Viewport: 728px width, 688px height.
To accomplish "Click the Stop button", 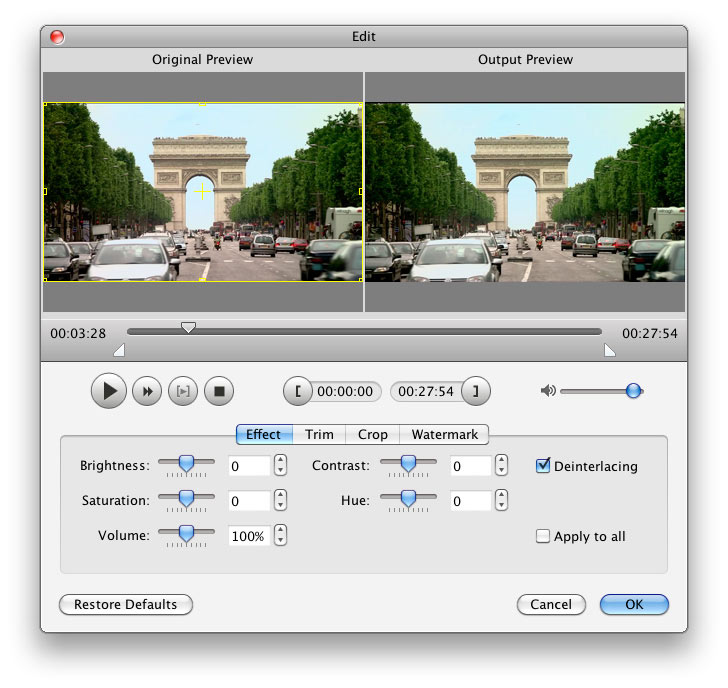I will coord(219,391).
